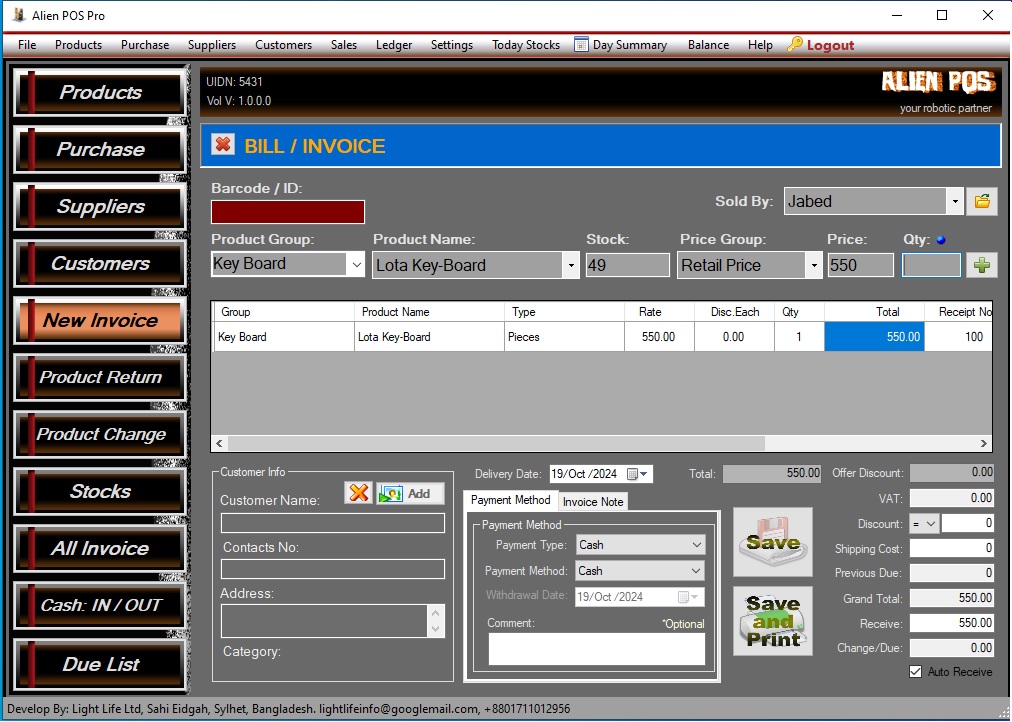Click the green plus add item icon
This screenshot has width=1012, height=722.
(984, 265)
